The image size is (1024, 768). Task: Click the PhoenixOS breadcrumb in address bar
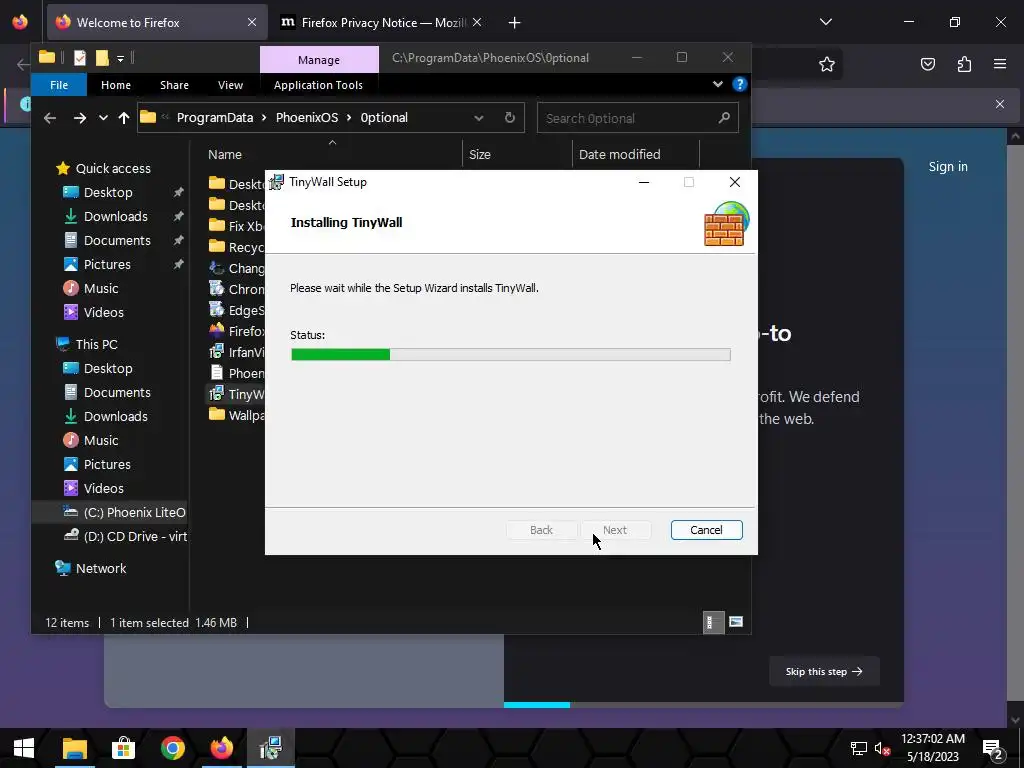[x=307, y=118]
